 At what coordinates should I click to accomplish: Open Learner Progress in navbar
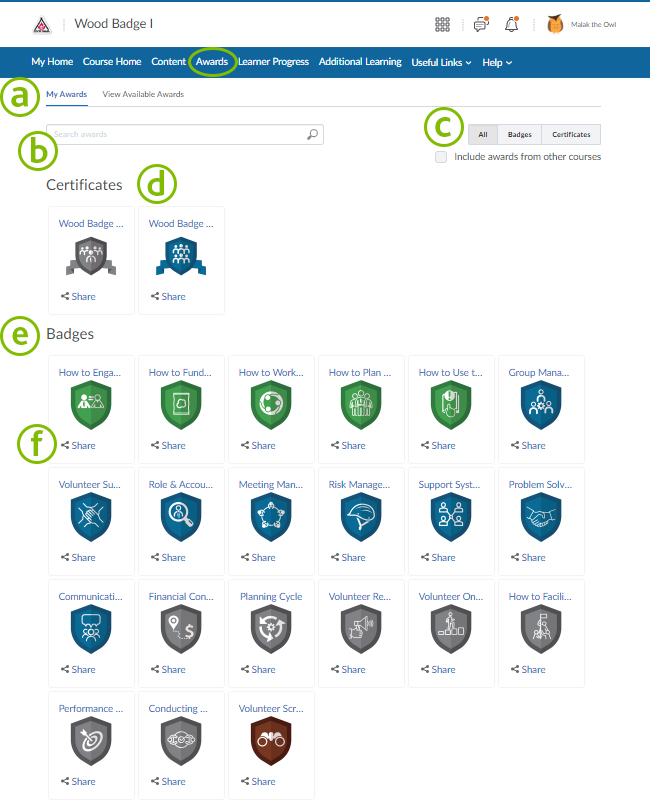[273, 62]
